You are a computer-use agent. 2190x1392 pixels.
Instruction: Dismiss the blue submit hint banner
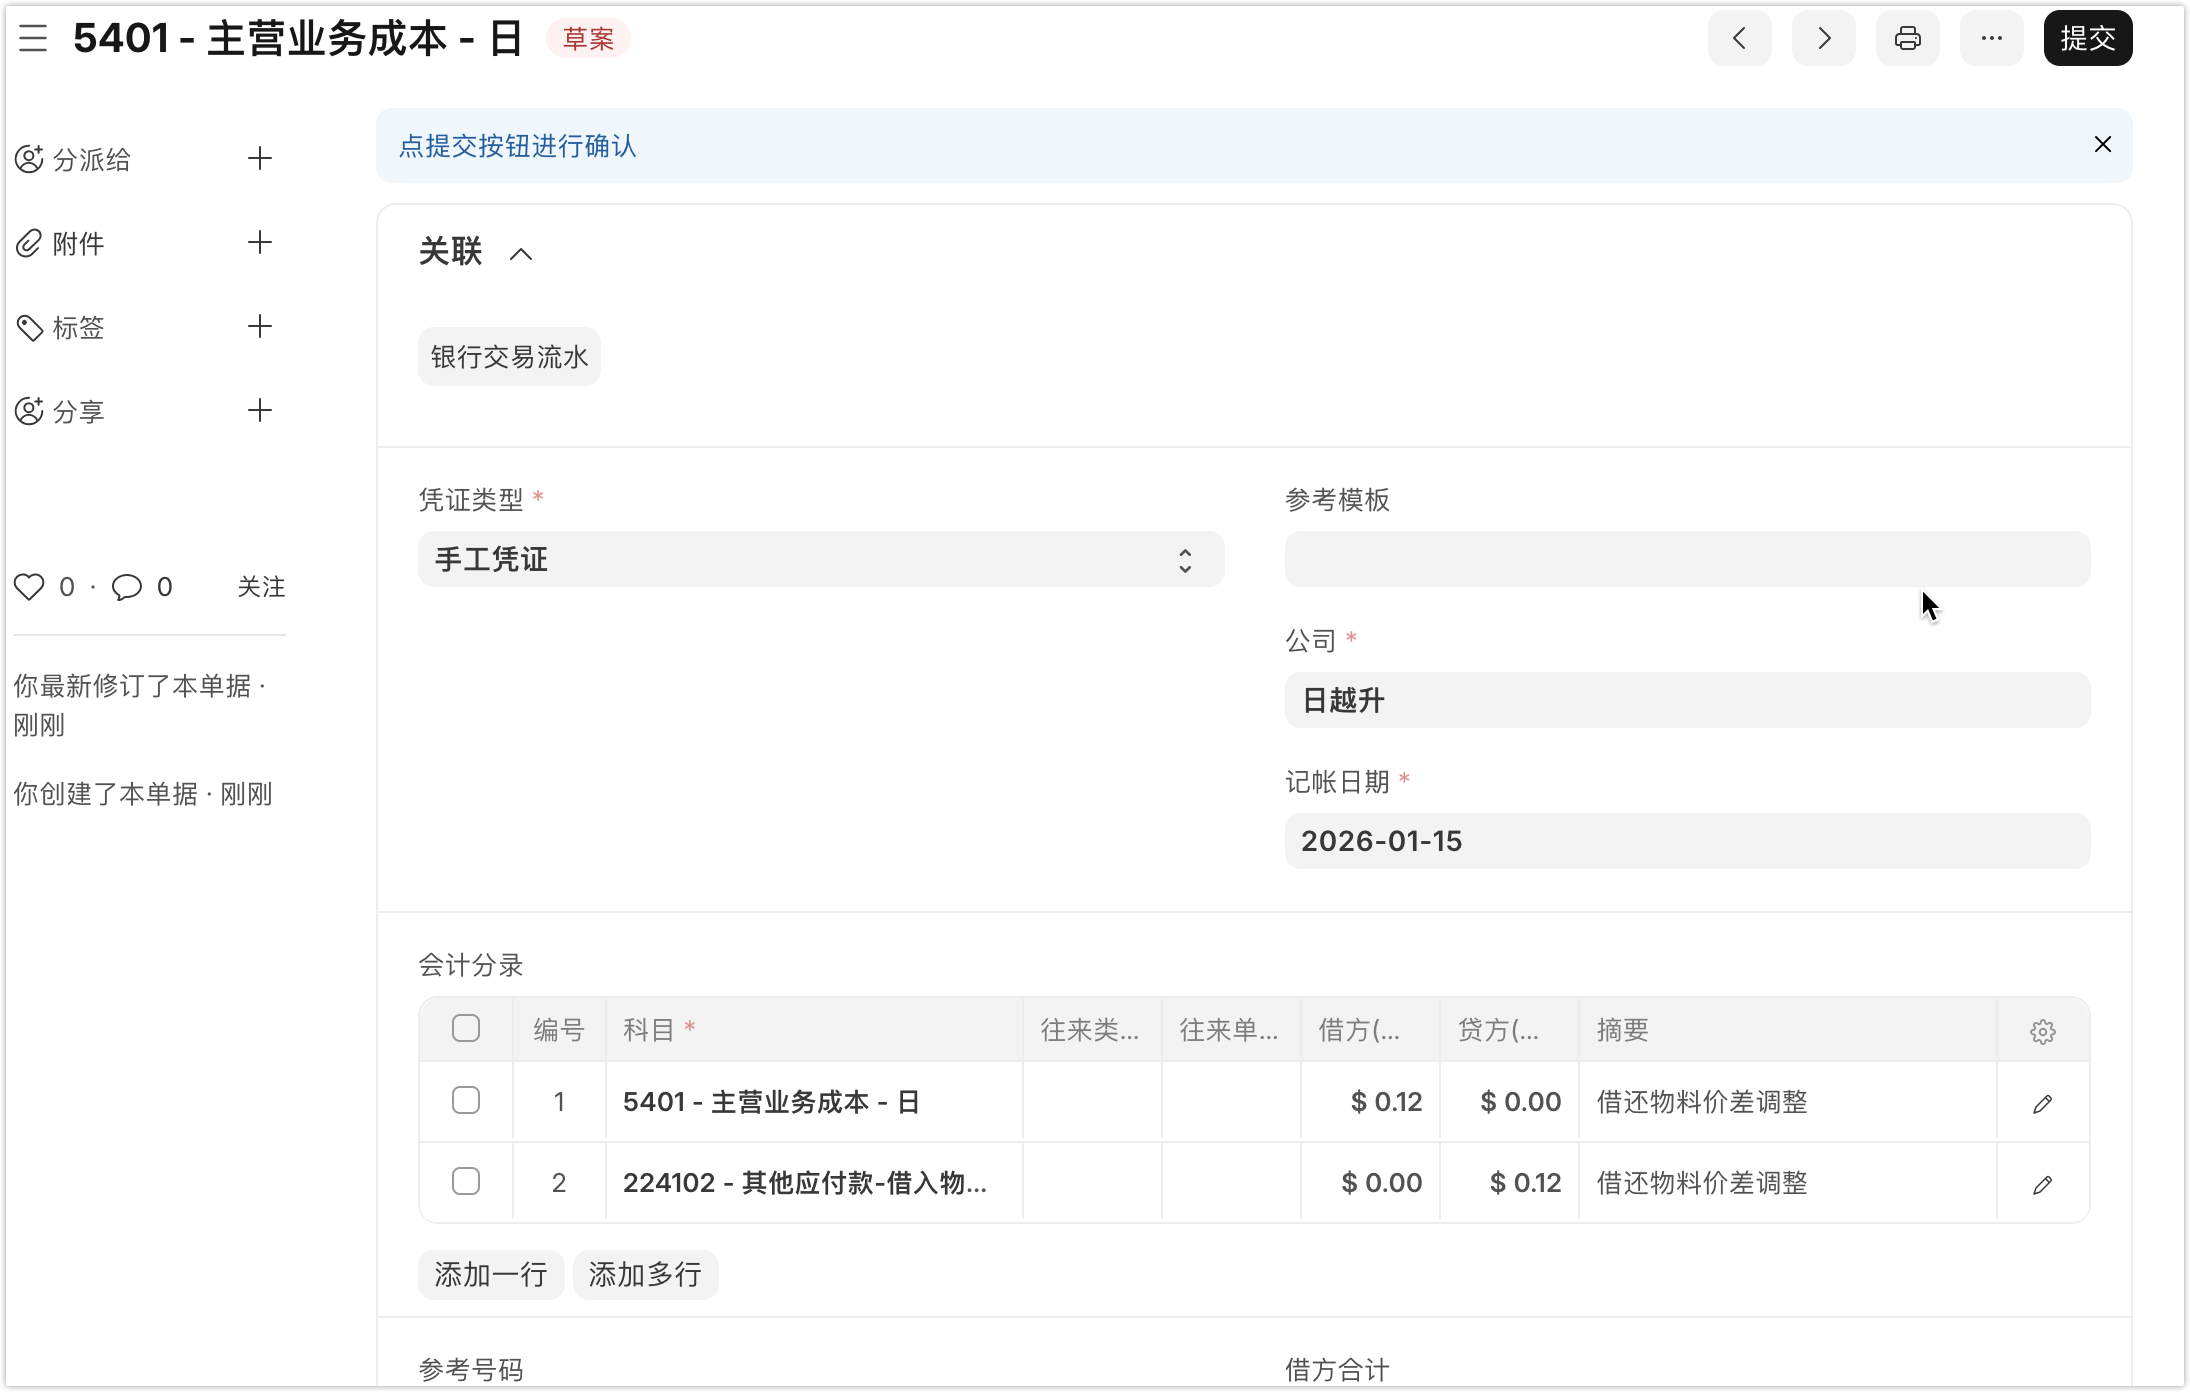click(2102, 145)
